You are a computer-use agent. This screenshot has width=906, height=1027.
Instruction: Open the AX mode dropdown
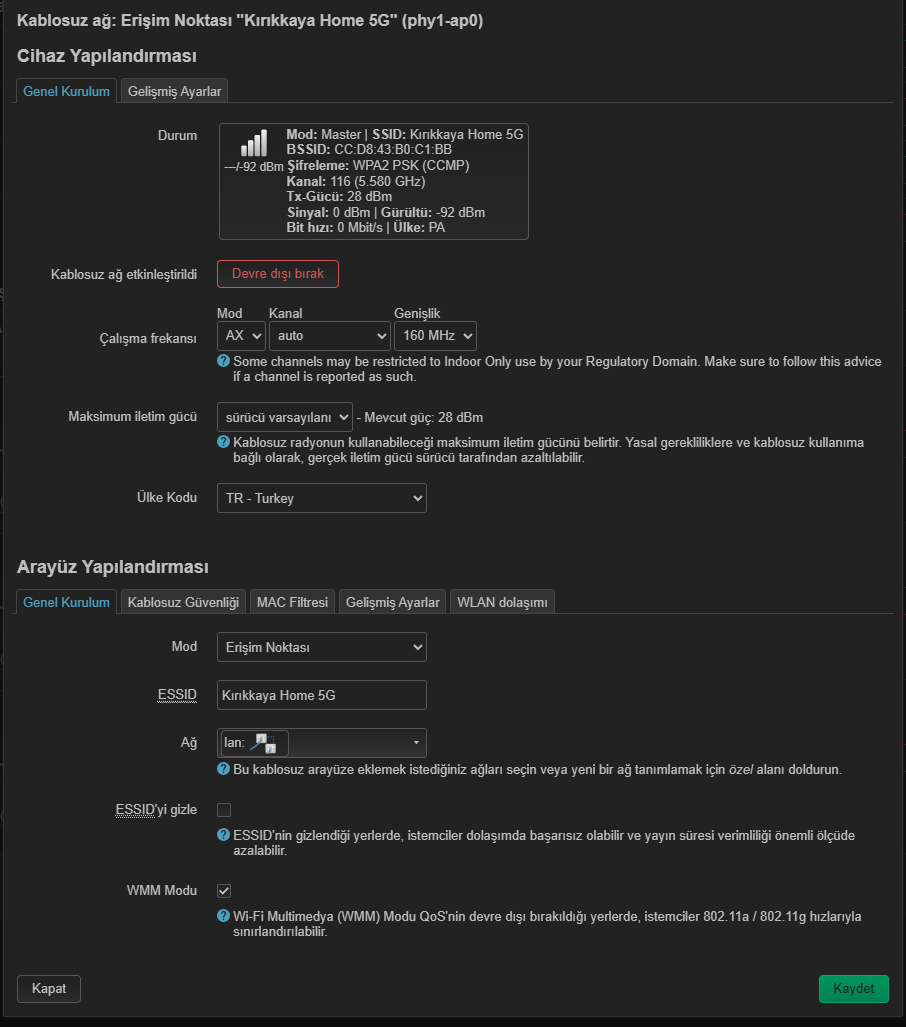(x=241, y=336)
